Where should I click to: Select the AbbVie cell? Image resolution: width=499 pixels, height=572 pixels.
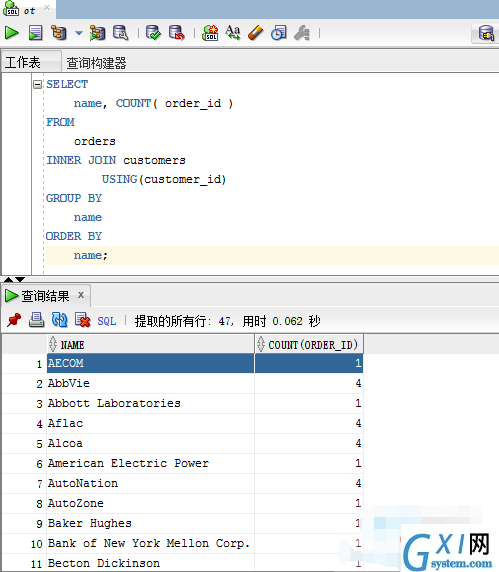pyautogui.click(x=151, y=383)
